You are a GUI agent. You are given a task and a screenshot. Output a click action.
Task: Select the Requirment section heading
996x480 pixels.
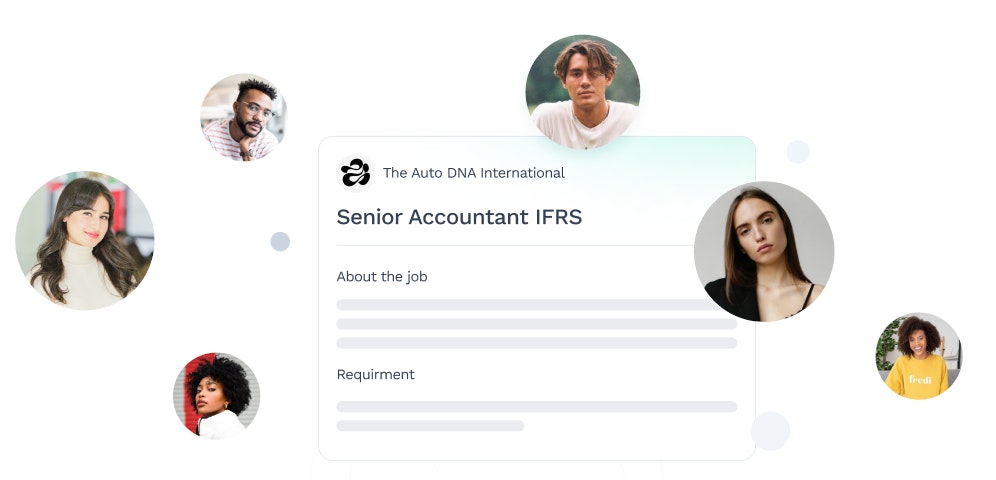tap(375, 375)
